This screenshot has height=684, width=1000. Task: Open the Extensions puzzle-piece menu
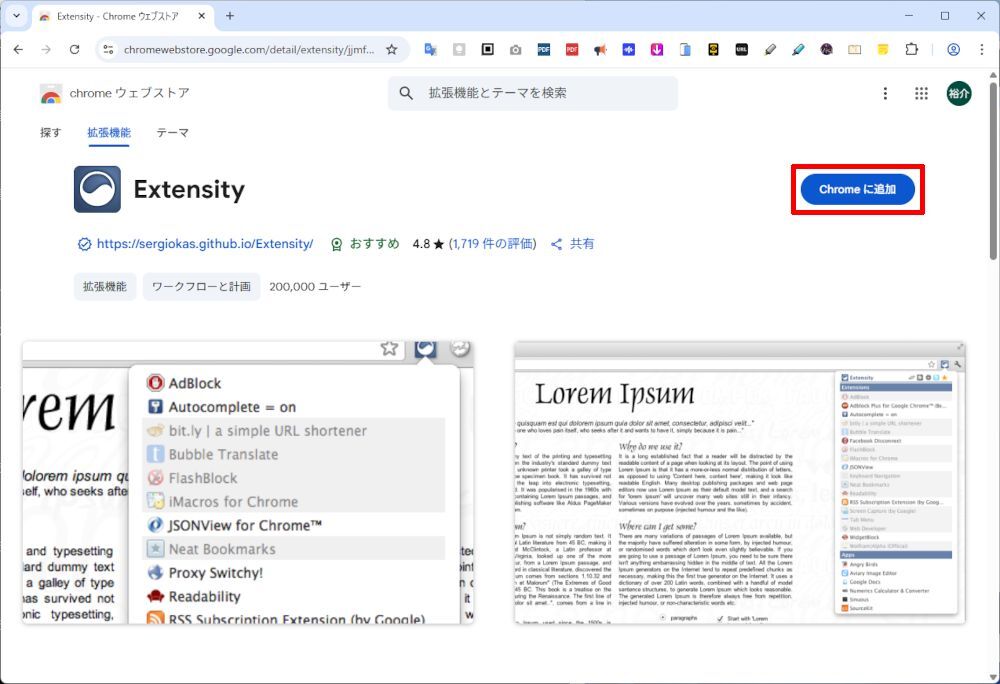click(x=911, y=50)
